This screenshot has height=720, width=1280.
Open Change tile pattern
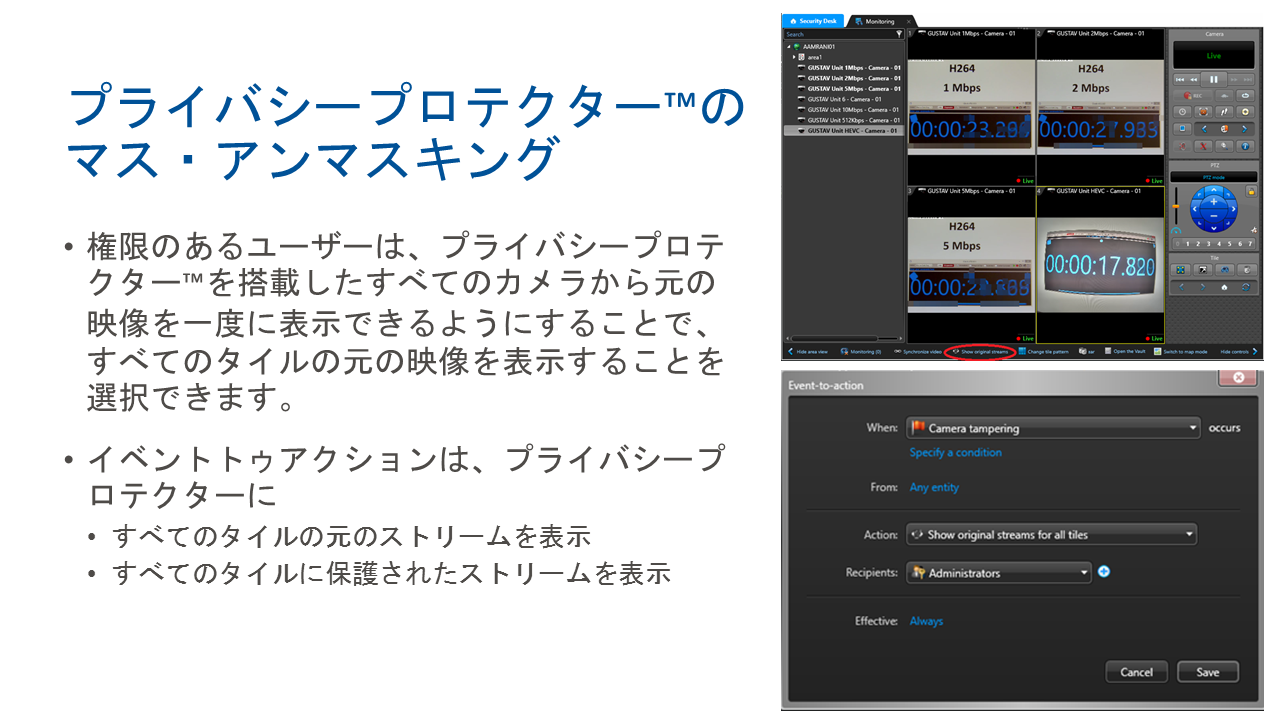click(x=1045, y=352)
